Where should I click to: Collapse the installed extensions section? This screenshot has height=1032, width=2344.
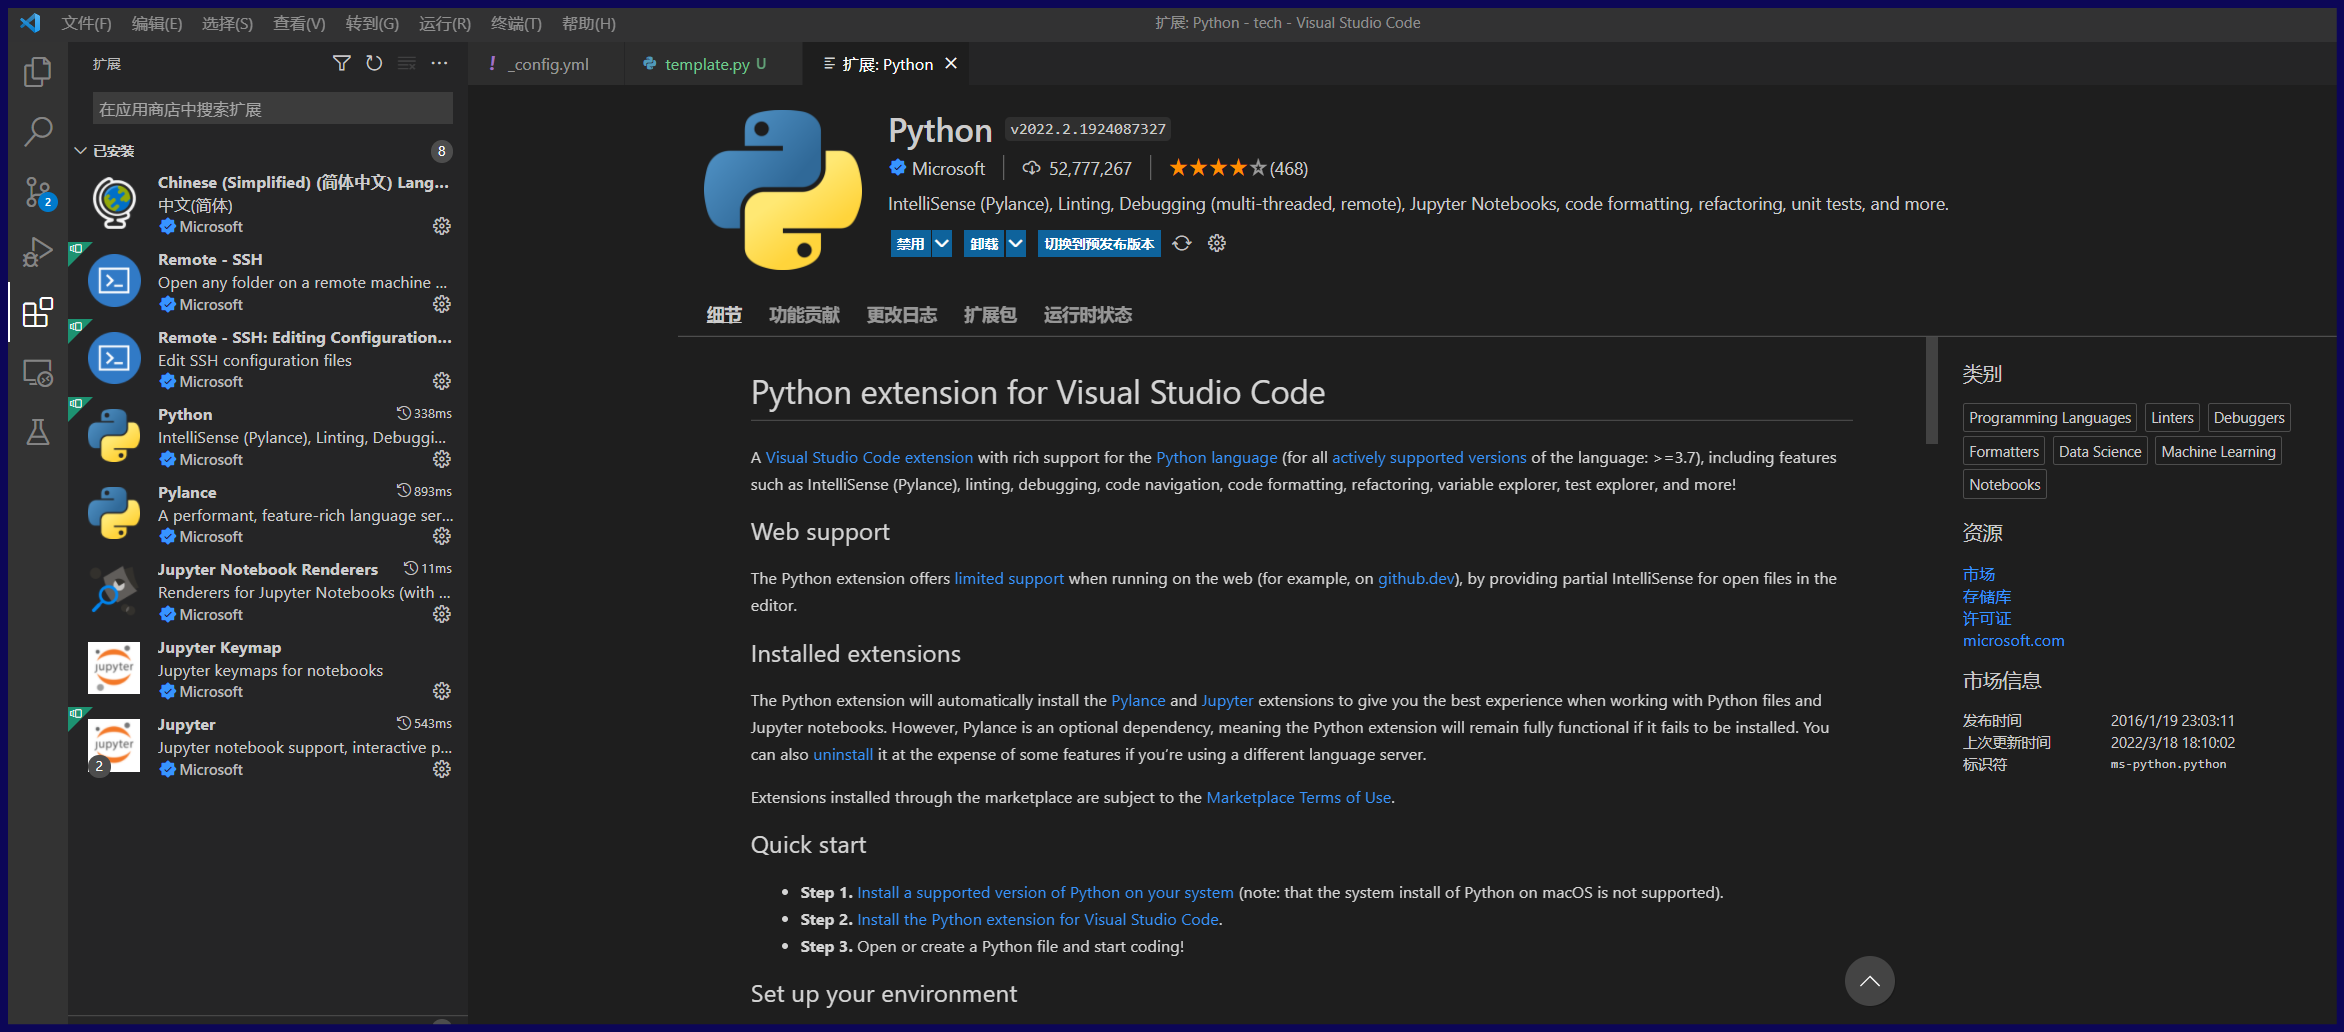coord(81,151)
